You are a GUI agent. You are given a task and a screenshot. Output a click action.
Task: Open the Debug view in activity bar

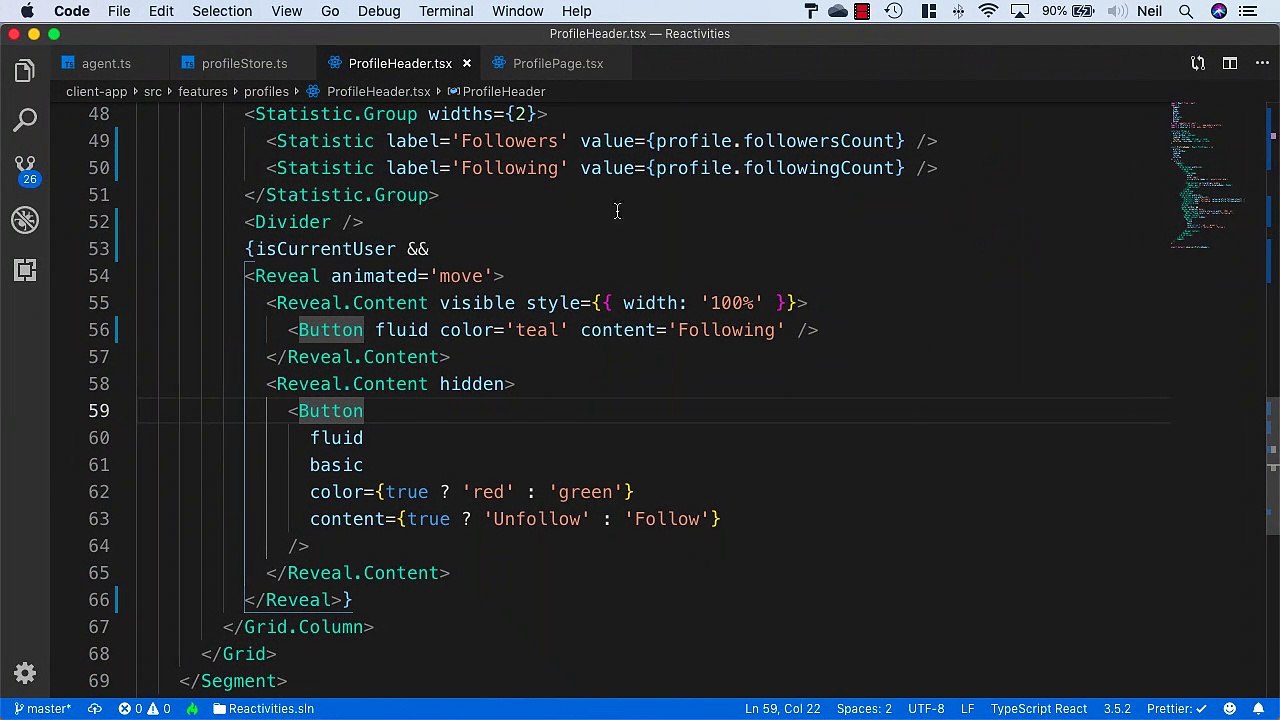(25, 220)
